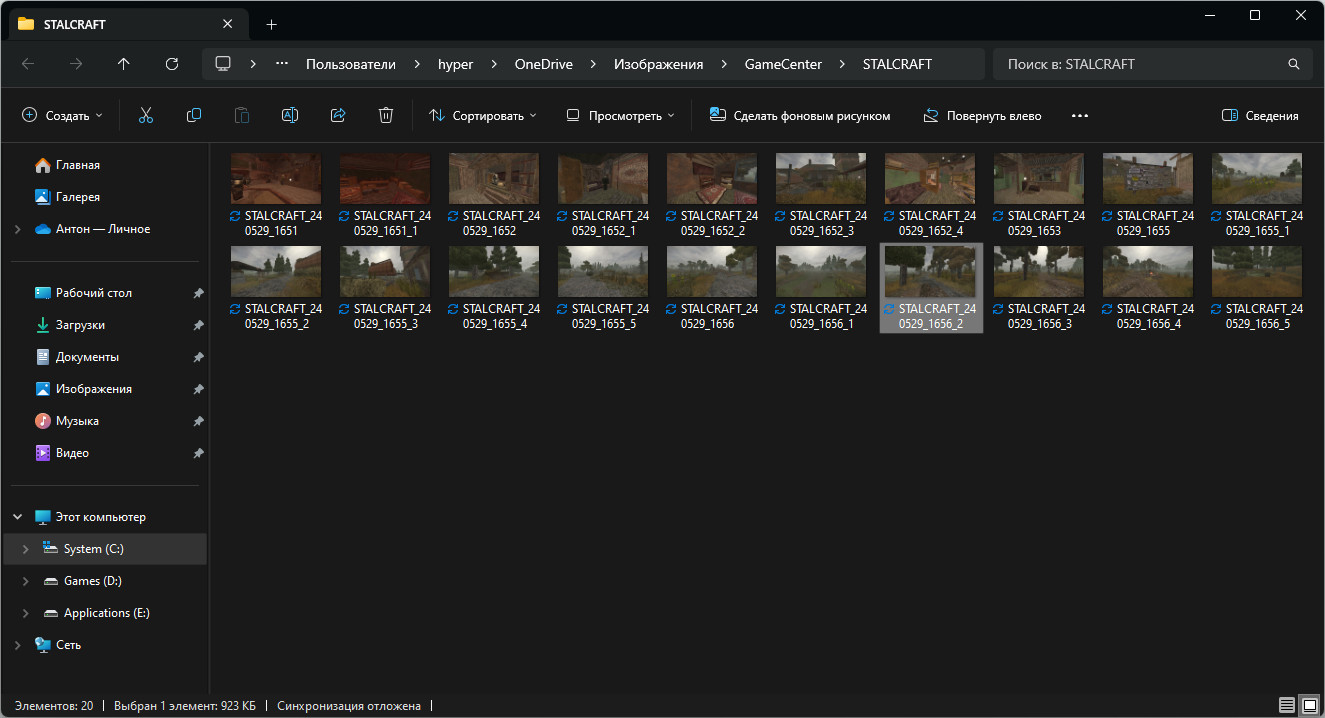This screenshot has height=718, width=1325.
Task: Open the Просмотреть view dropdown
Action: [620, 116]
